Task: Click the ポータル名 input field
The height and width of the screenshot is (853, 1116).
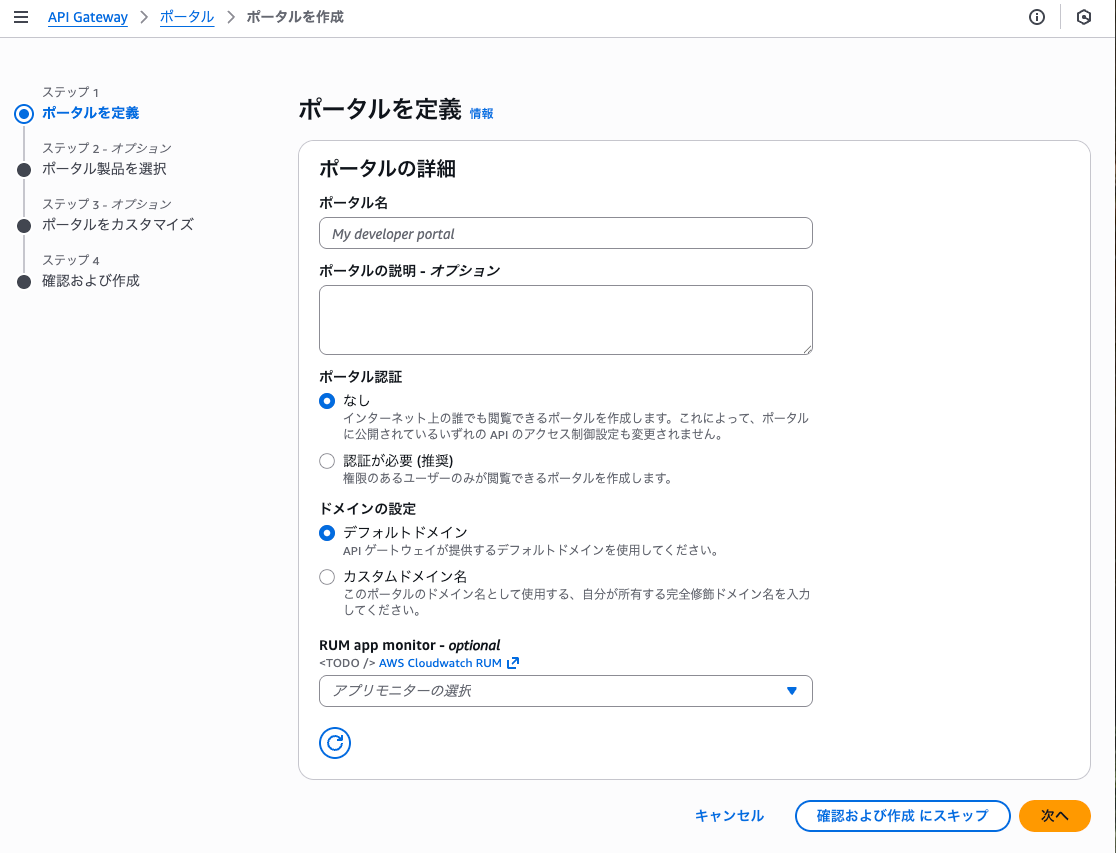Action: coord(565,233)
